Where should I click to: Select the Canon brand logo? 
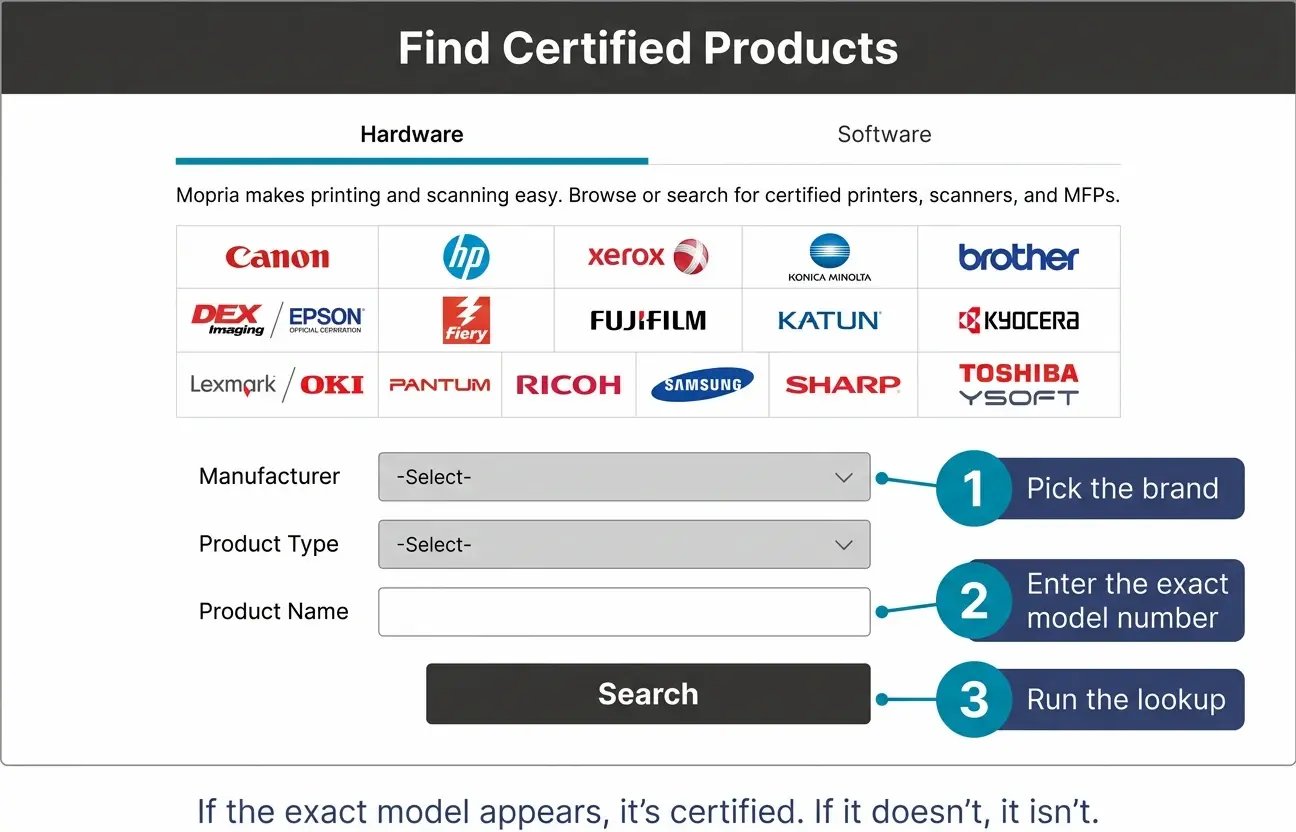(x=277, y=257)
